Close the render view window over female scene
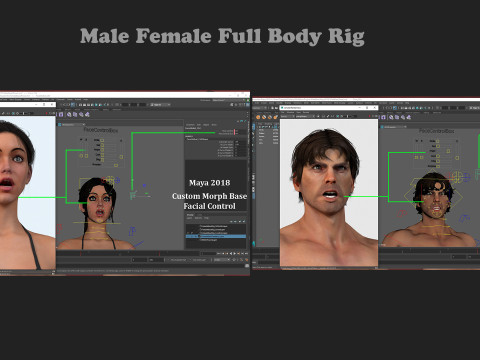 coord(52,104)
